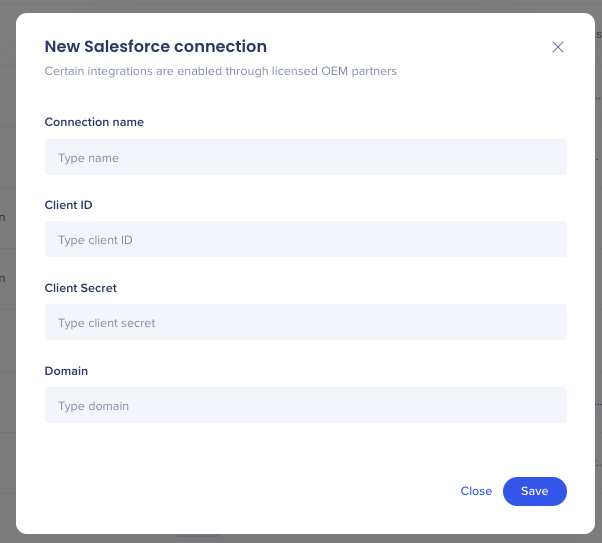Click the "Client Secret" field label

[x=81, y=288]
